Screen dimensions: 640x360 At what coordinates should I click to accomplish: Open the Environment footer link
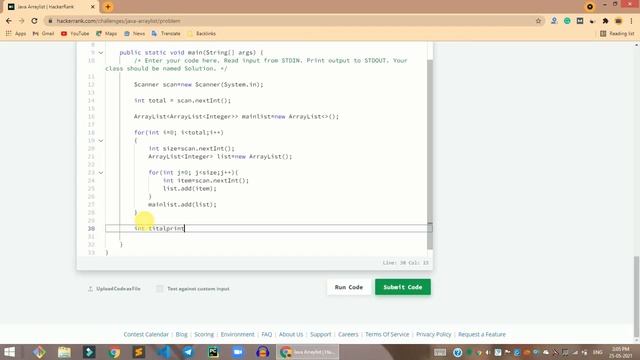point(238,334)
